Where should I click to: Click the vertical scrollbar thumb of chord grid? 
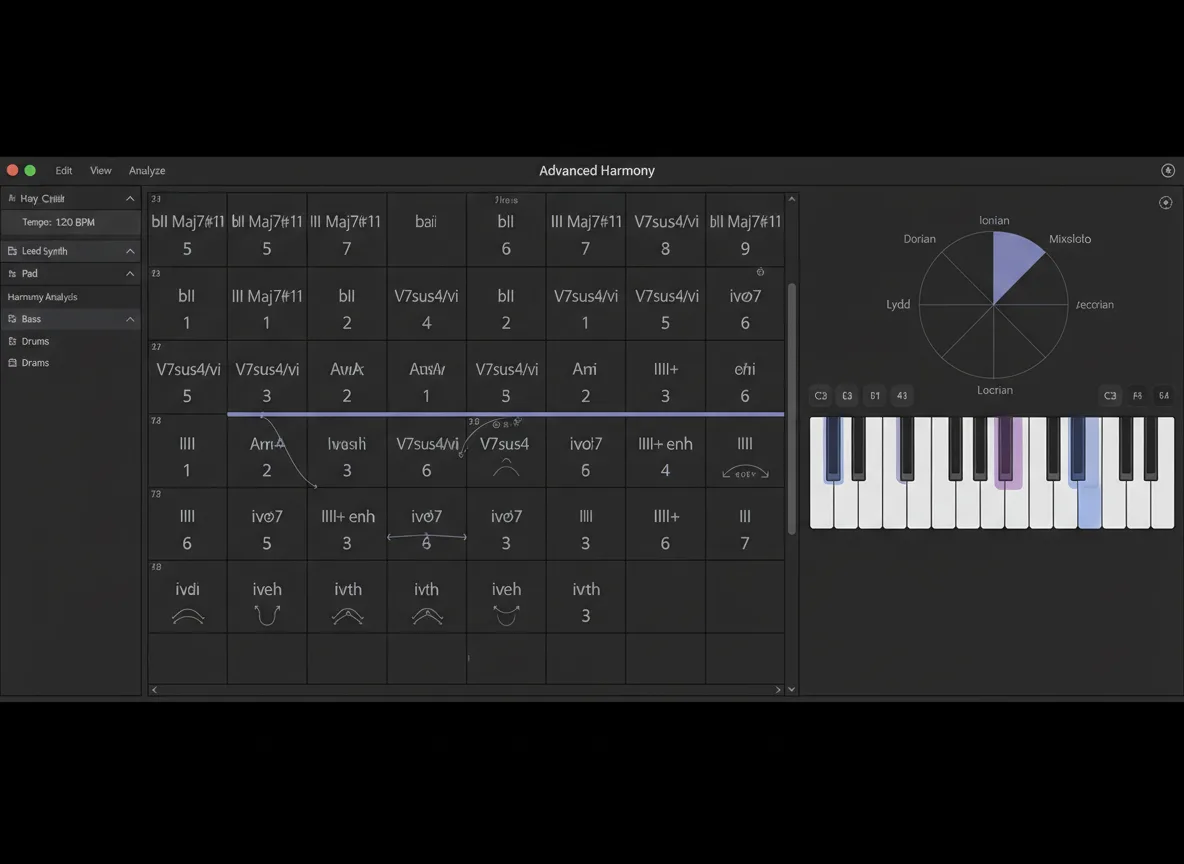click(x=791, y=408)
